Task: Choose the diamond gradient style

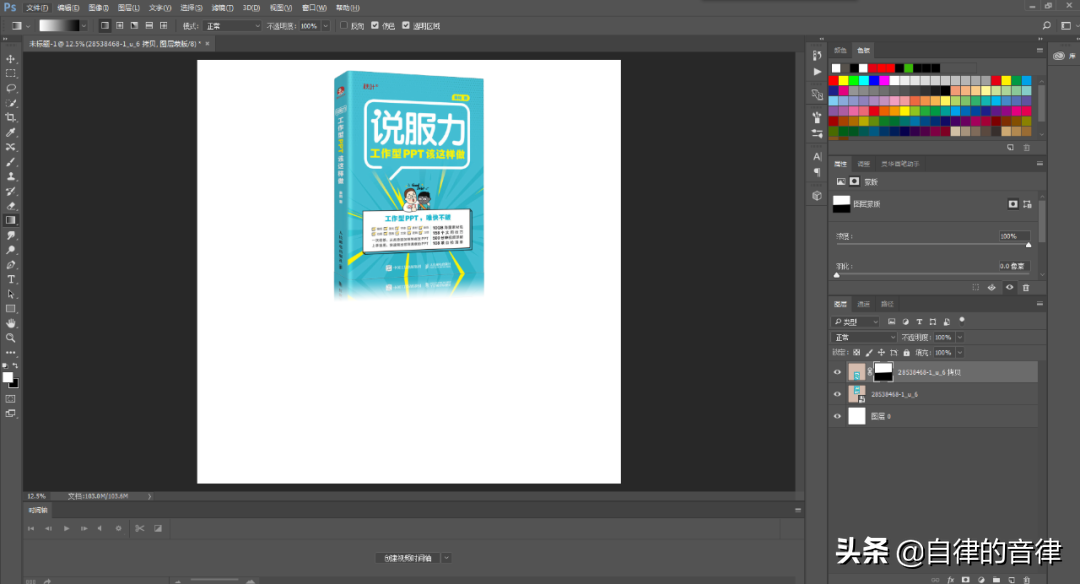Action: [x=163, y=25]
